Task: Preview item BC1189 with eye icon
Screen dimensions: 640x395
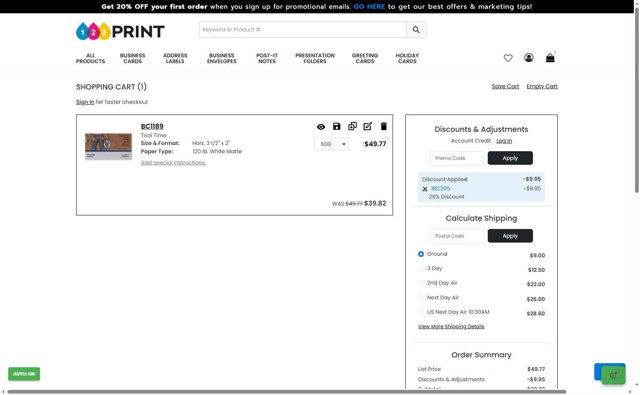Action: coord(321,126)
